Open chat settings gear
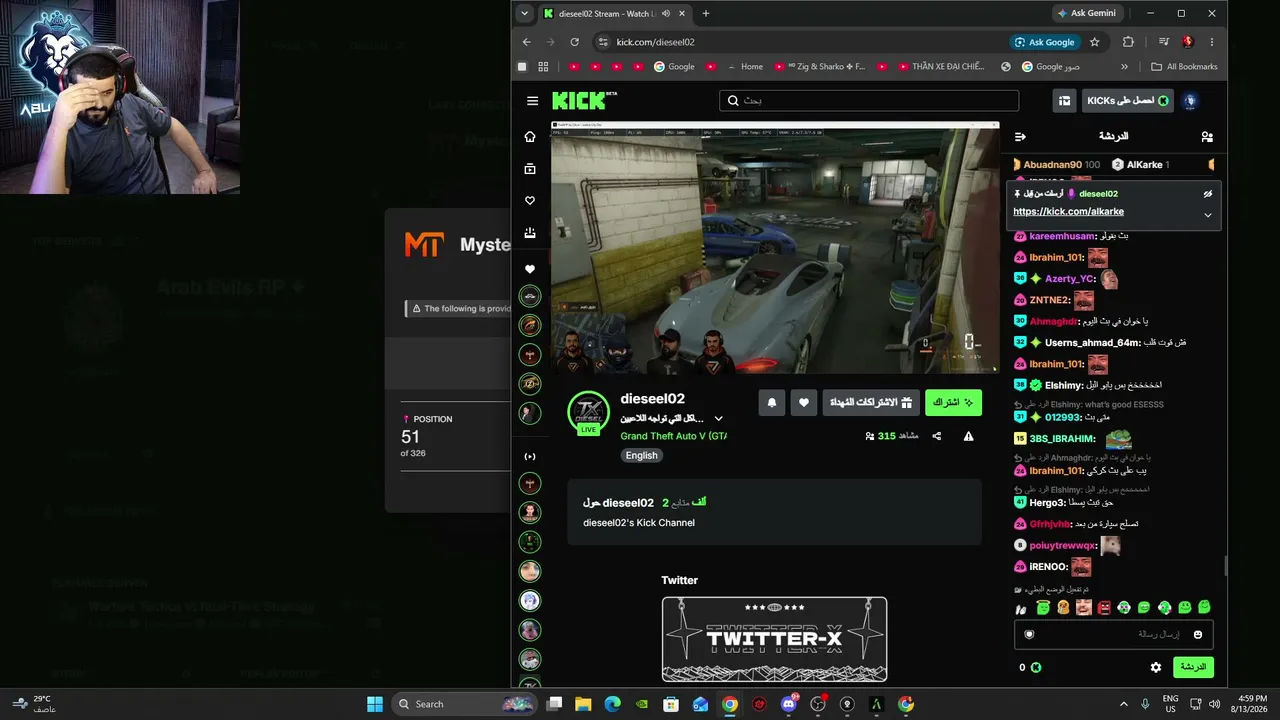 click(x=1156, y=667)
